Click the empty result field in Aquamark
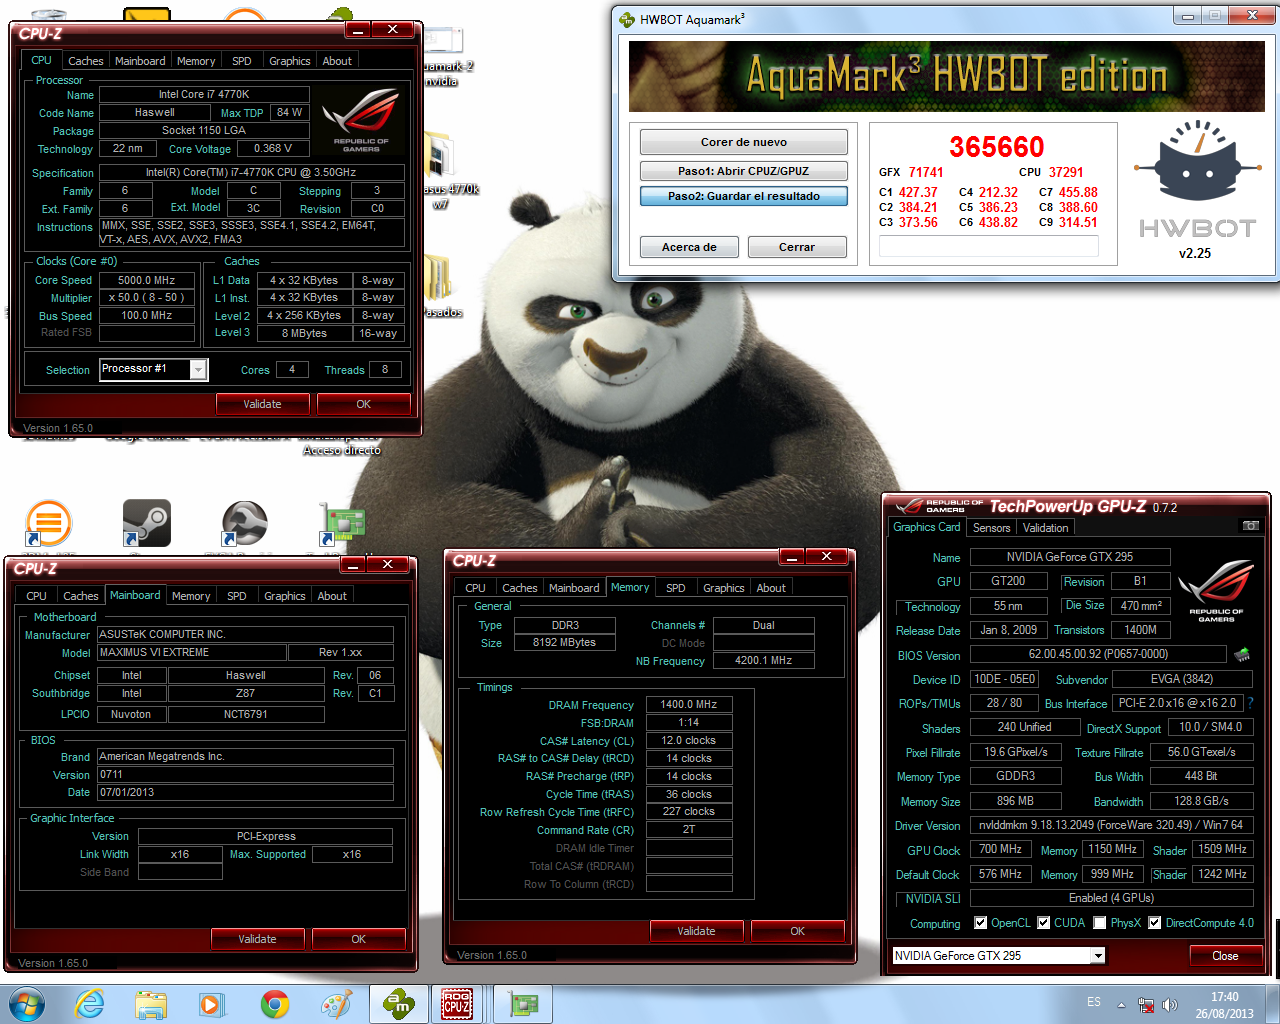 tap(989, 246)
